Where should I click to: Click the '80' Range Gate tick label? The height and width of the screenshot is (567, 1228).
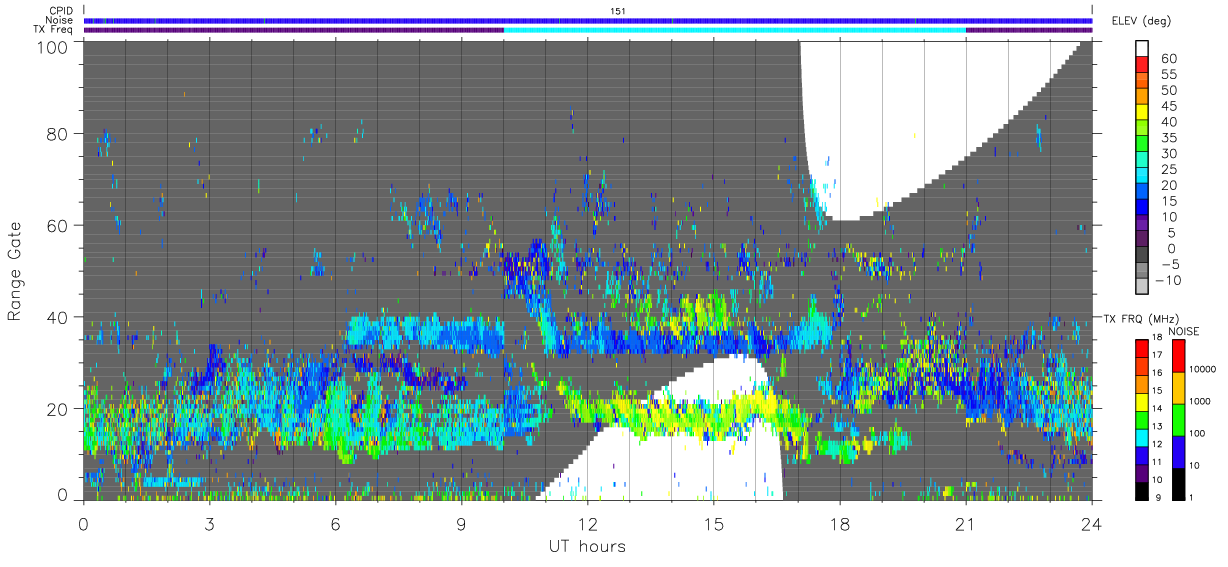pos(58,134)
